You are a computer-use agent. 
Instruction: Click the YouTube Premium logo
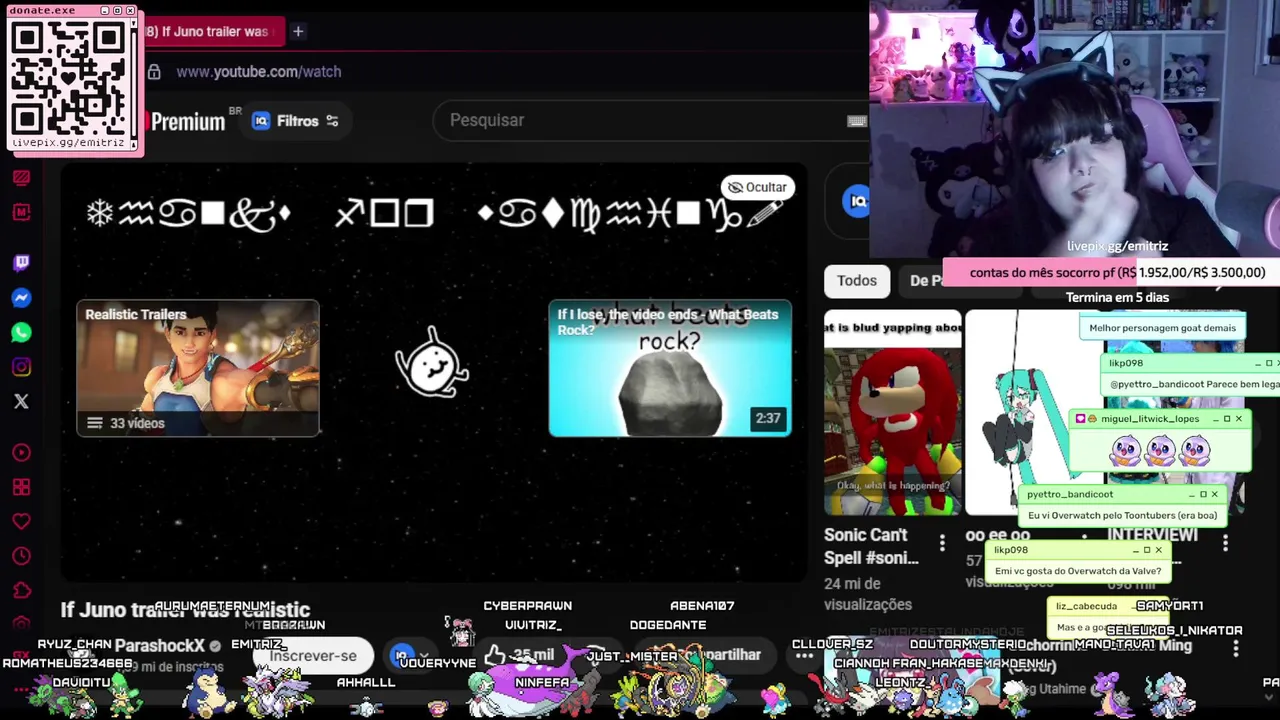[187, 121]
